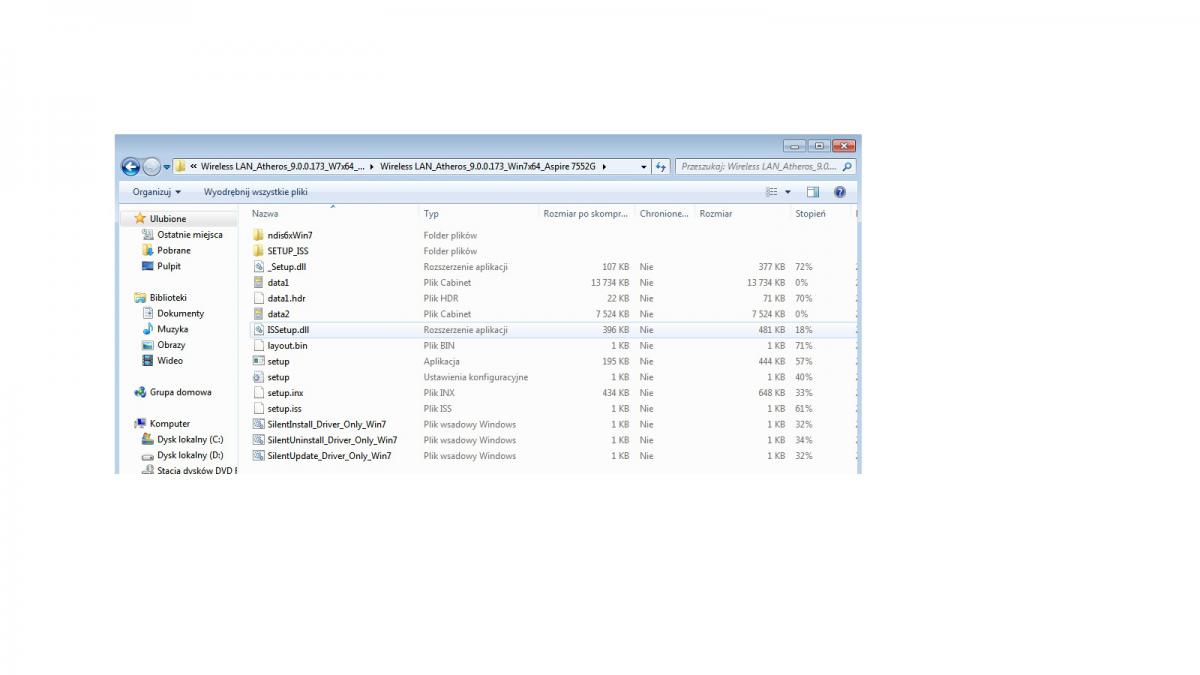Image resolution: width=1200 pixels, height=675 pixels.
Task: Click the Plik HDR type cell
Action: coord(440,298)
